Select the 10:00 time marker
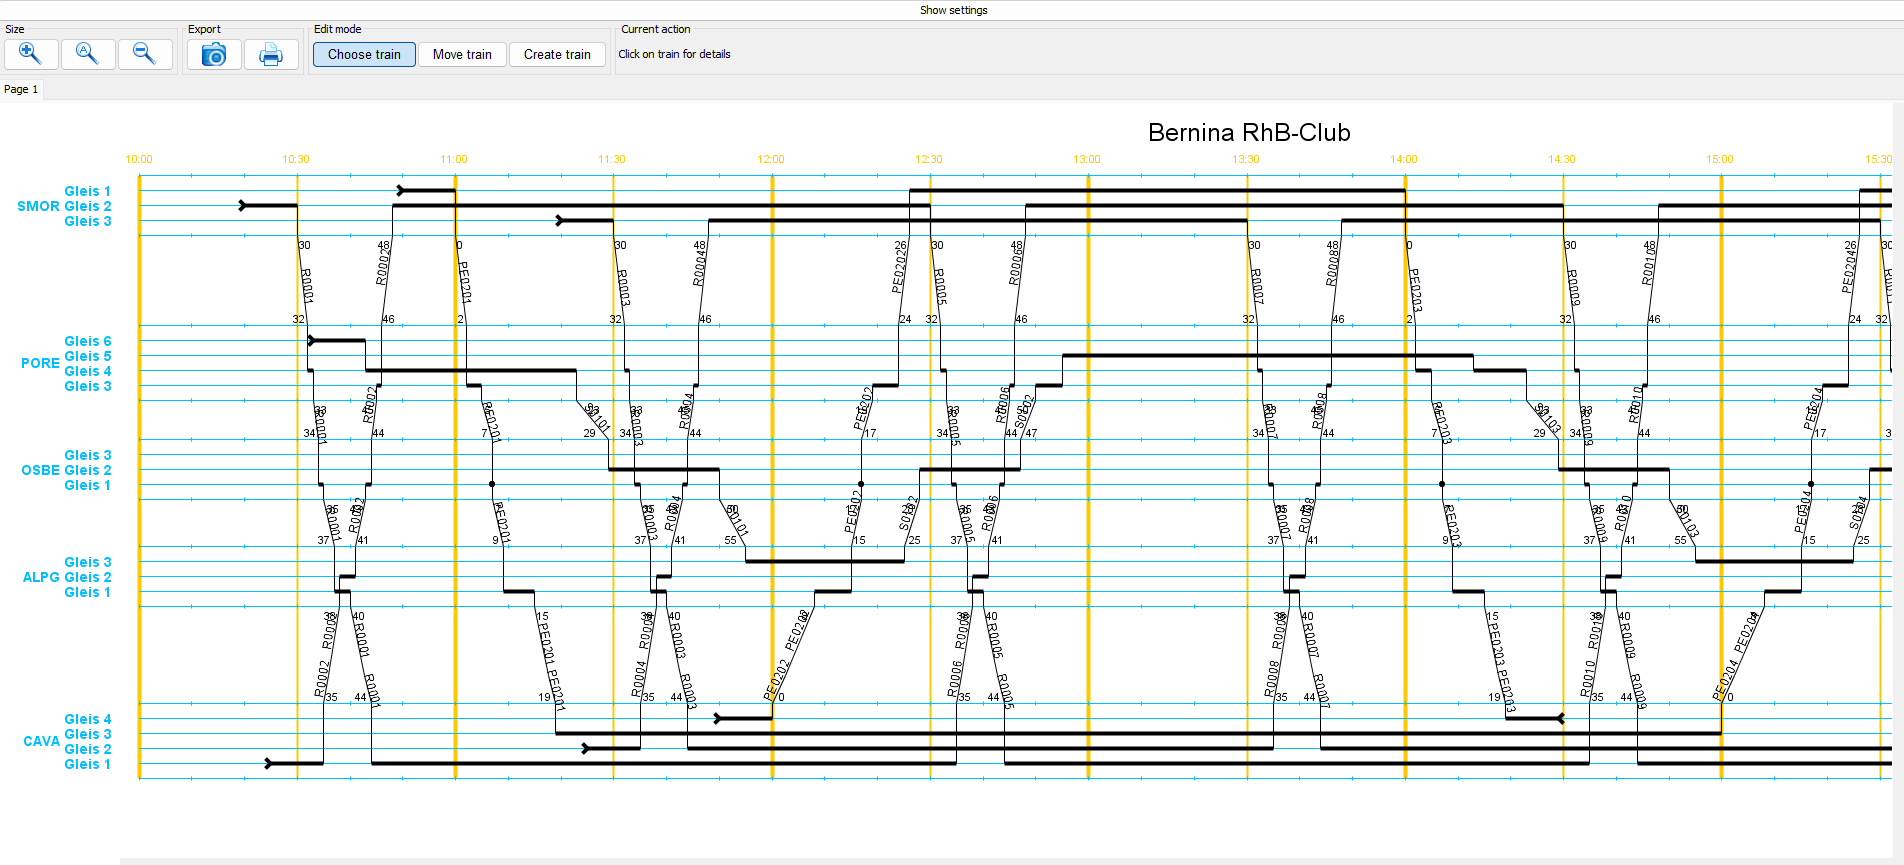1904x865 pixels. pos(139,159)
